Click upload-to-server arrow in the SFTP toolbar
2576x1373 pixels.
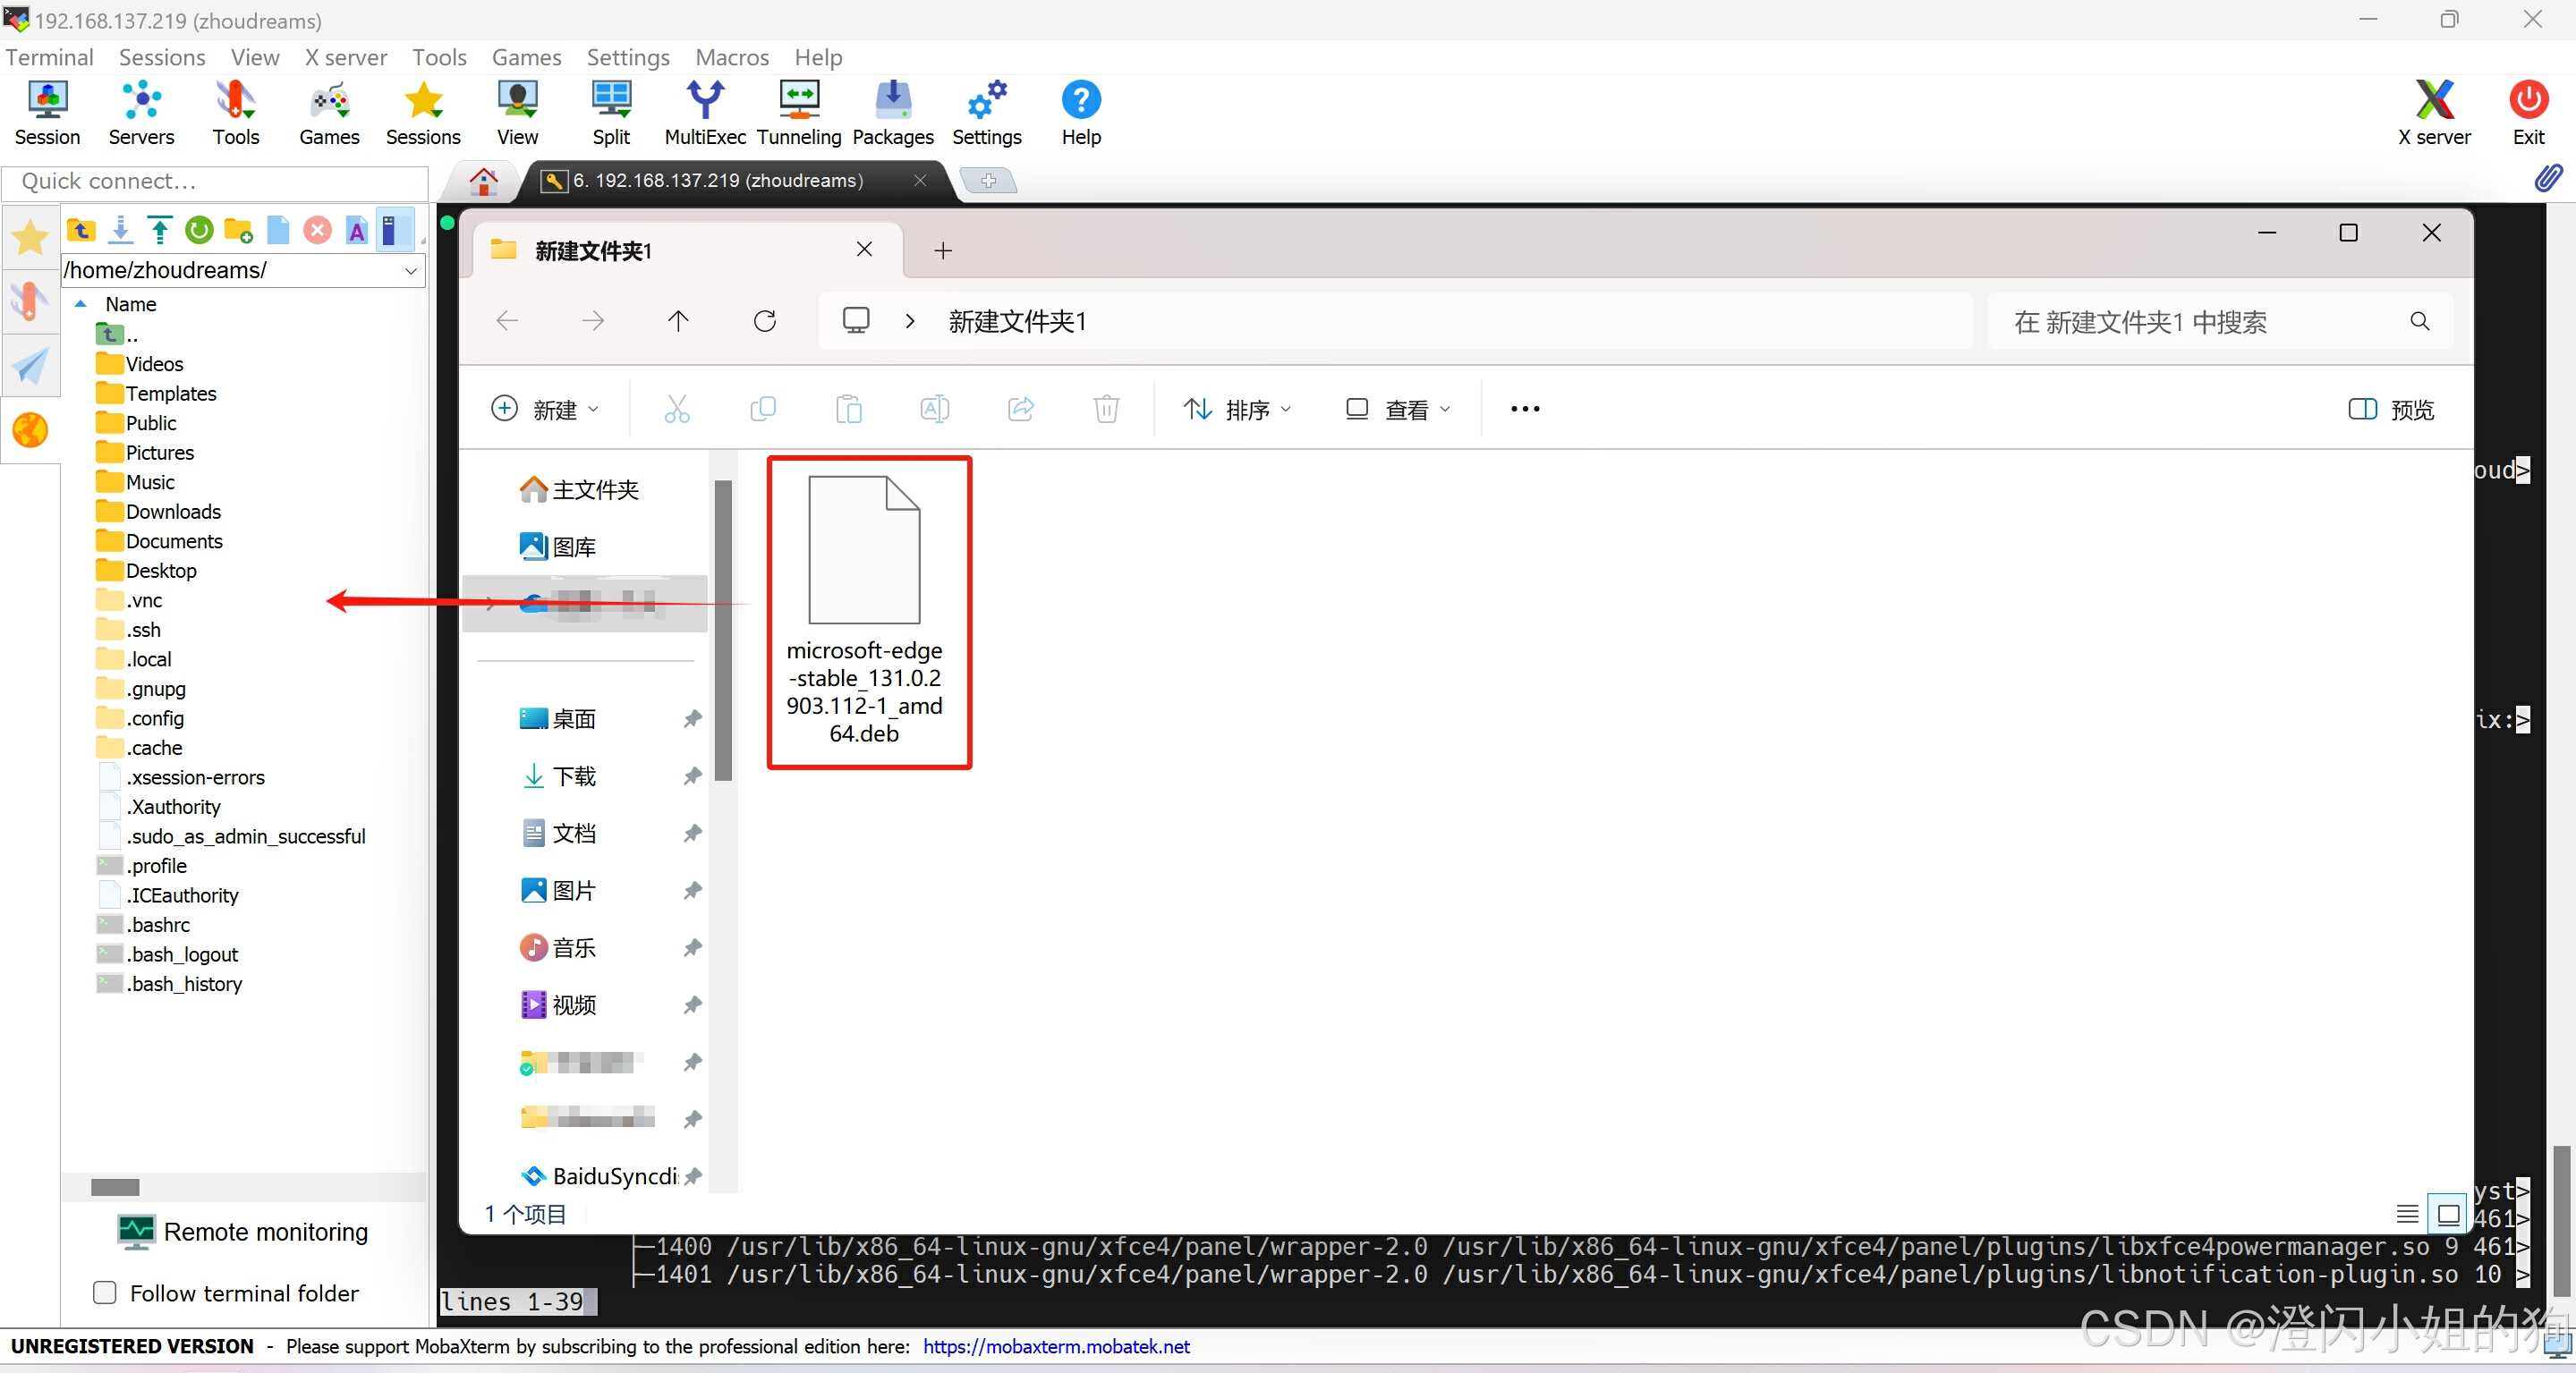160,231
